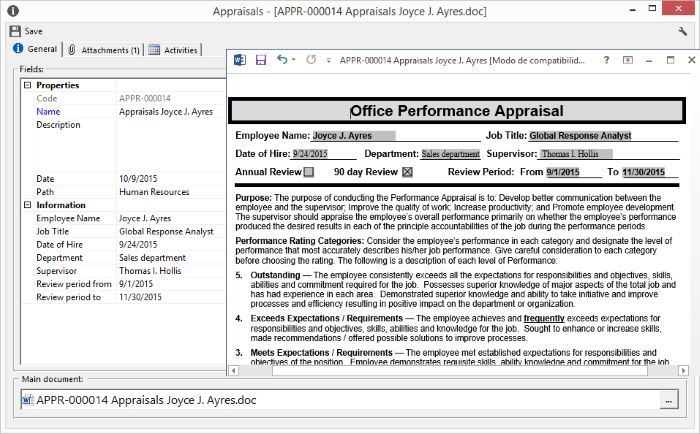
Task: Select the Code value APPR-000014
Action: click(145, 98)
